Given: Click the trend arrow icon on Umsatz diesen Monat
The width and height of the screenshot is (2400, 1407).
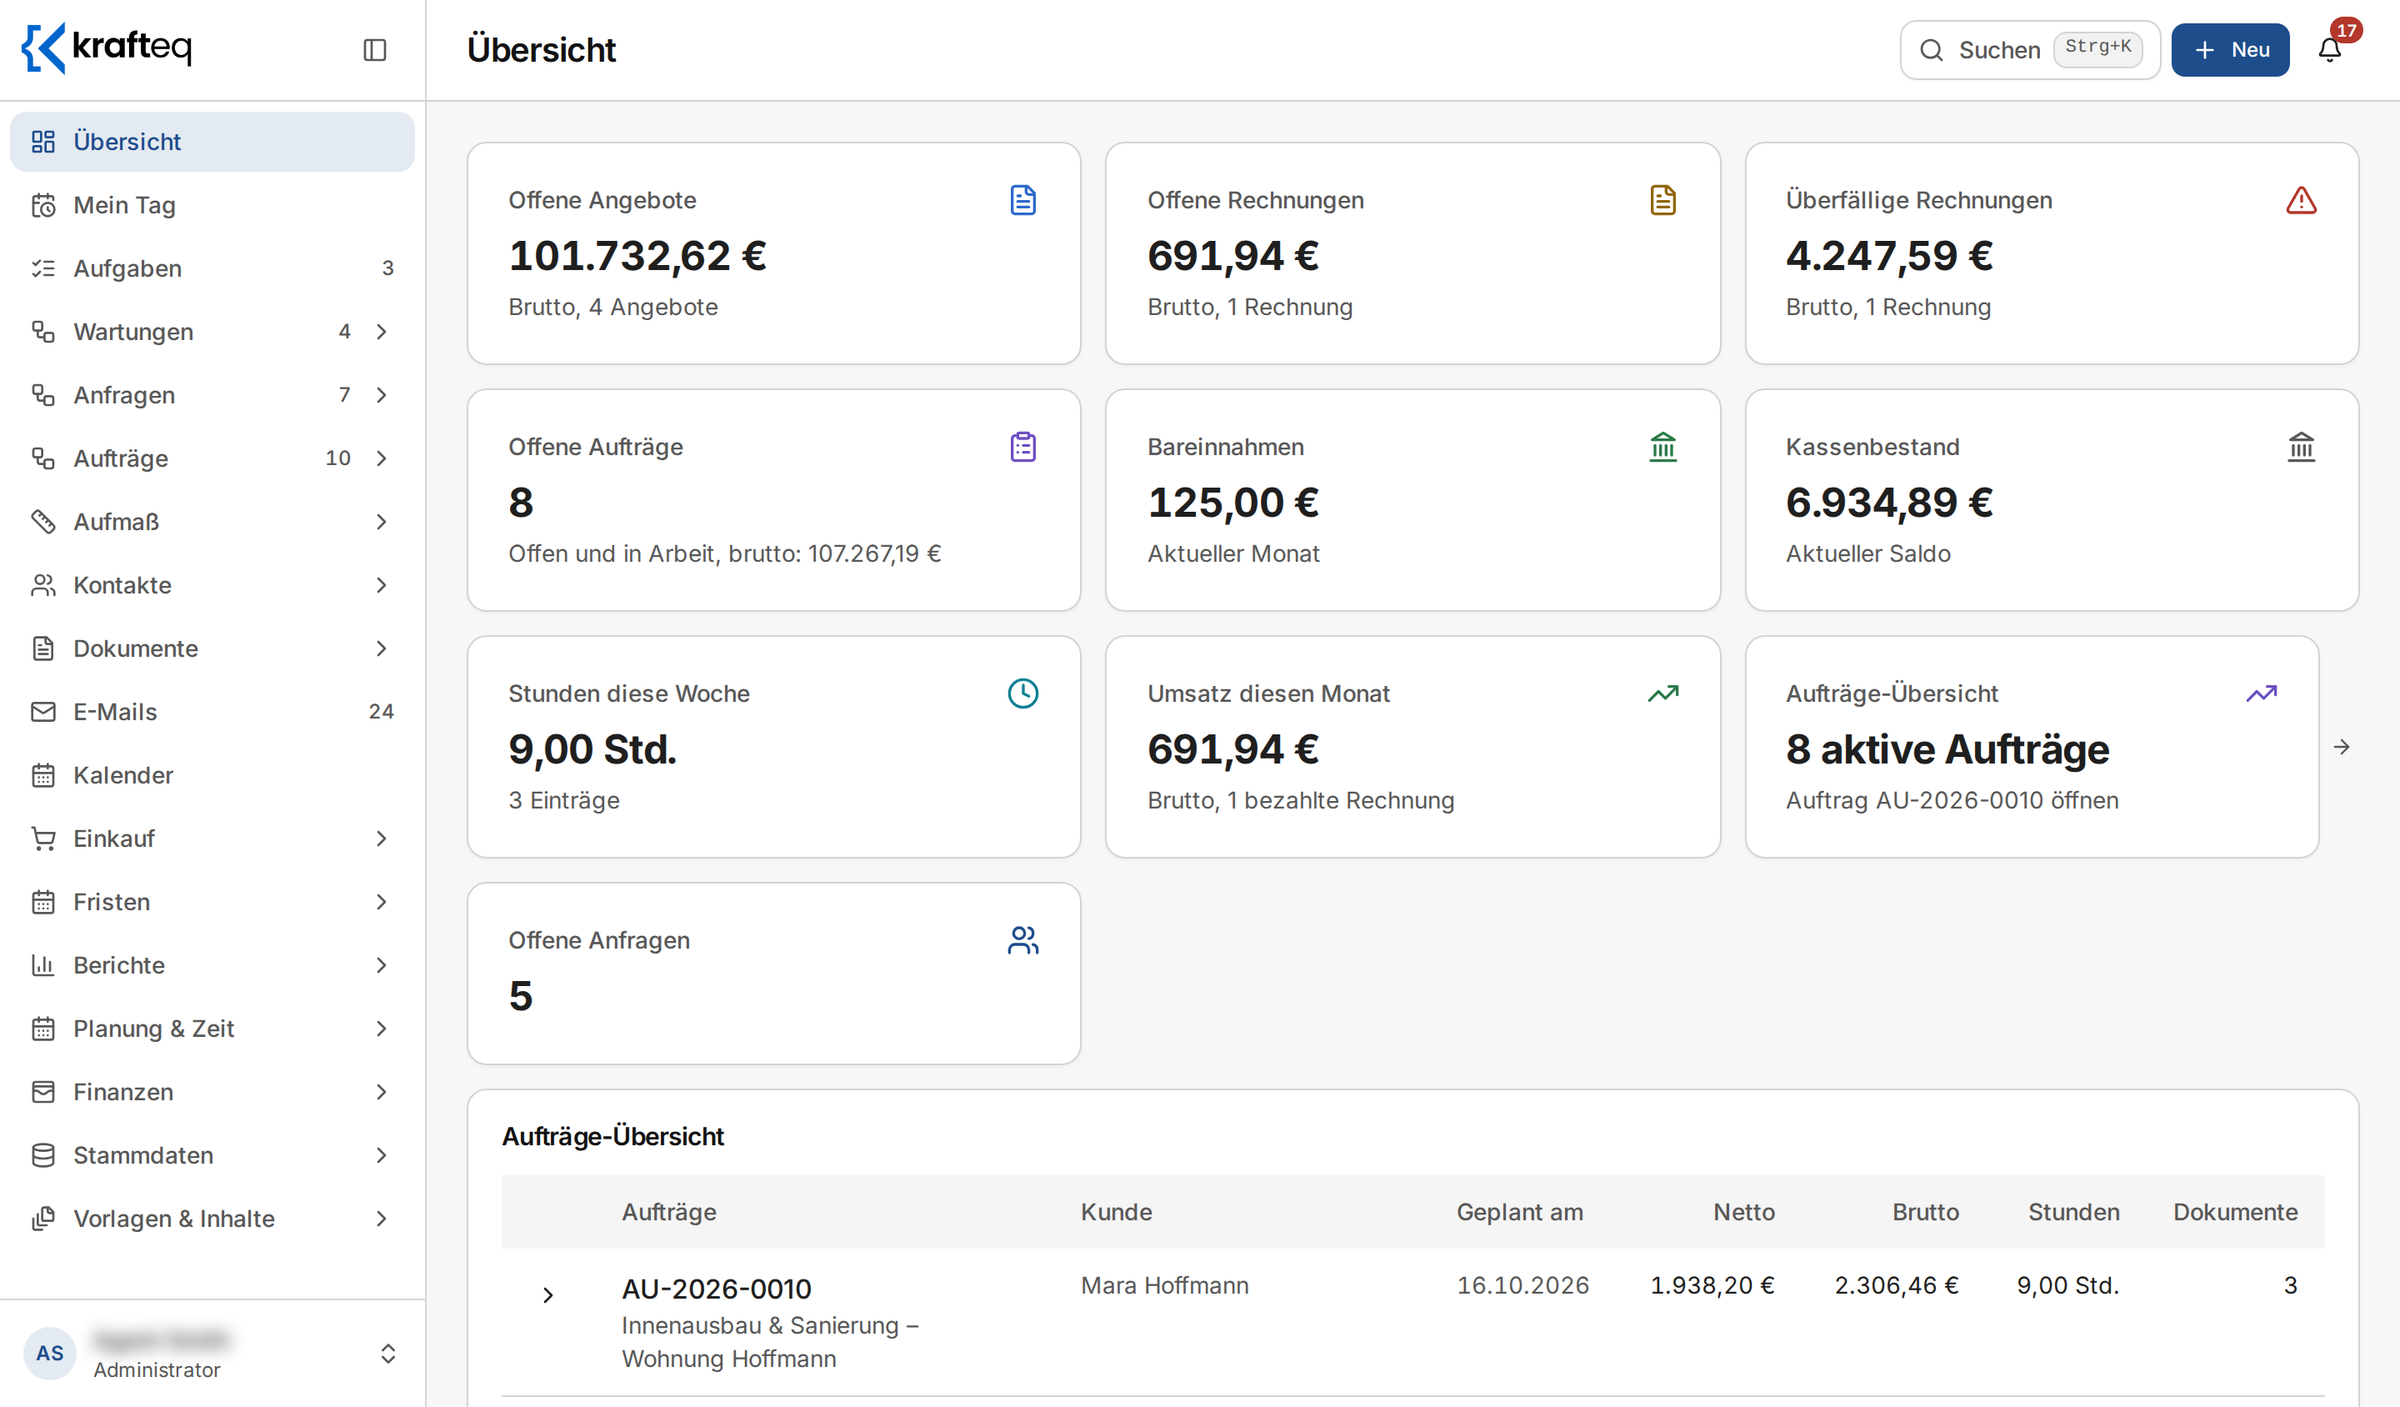Looking at the screenshot, I should pos(1662,693).
